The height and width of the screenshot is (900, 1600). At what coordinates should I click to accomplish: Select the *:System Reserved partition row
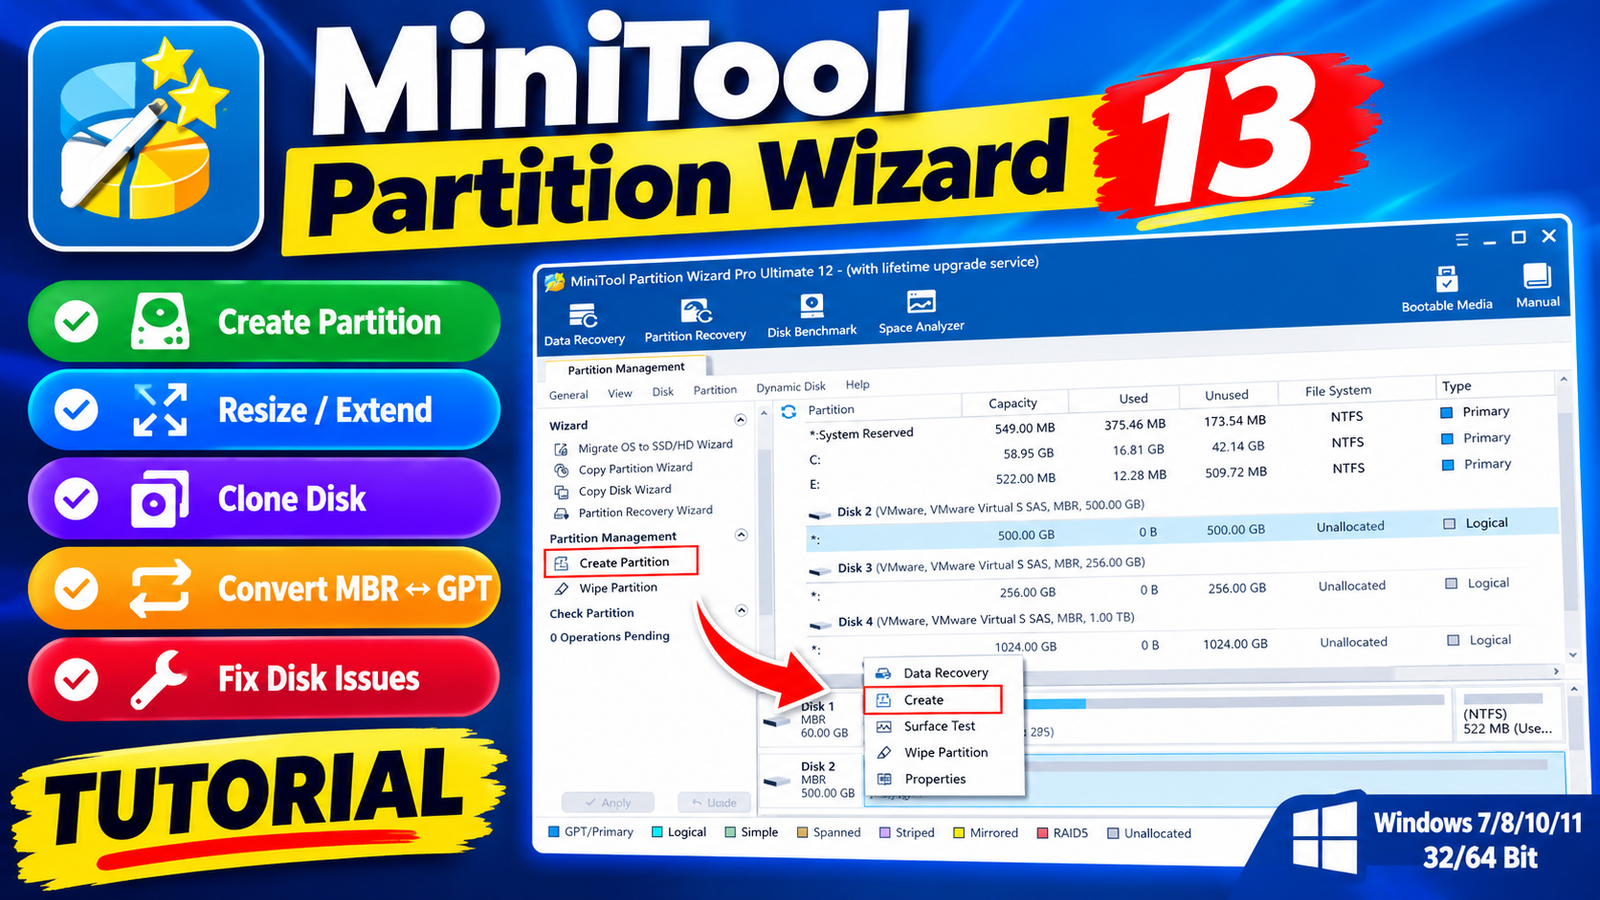point(1180,421)
